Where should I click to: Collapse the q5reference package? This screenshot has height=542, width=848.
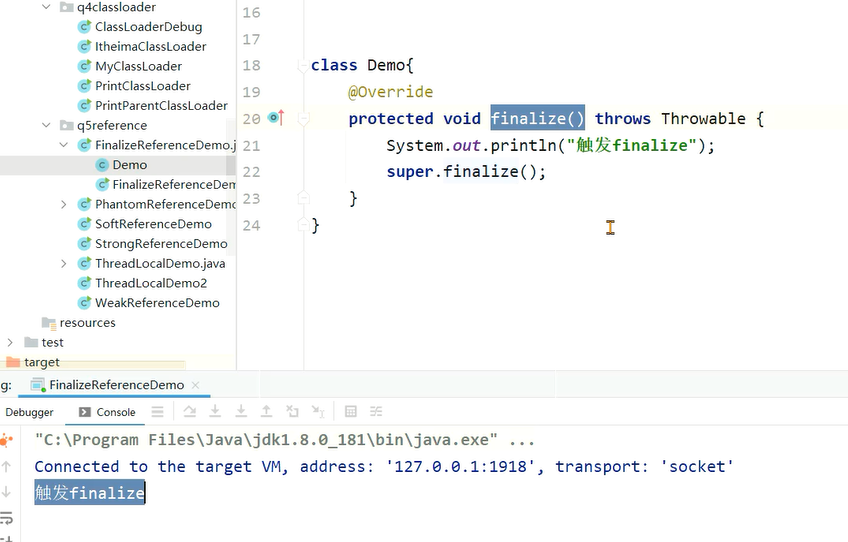pos(47,125)
